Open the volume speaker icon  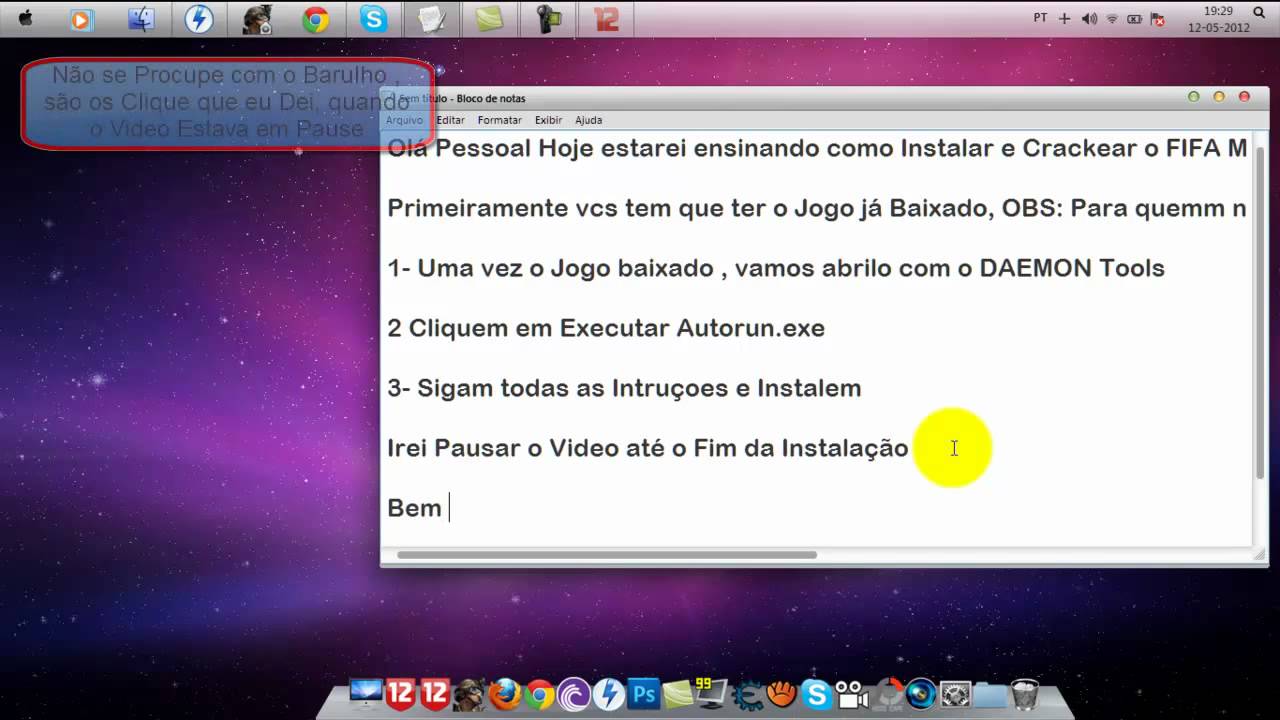(x=1089, y=18)
